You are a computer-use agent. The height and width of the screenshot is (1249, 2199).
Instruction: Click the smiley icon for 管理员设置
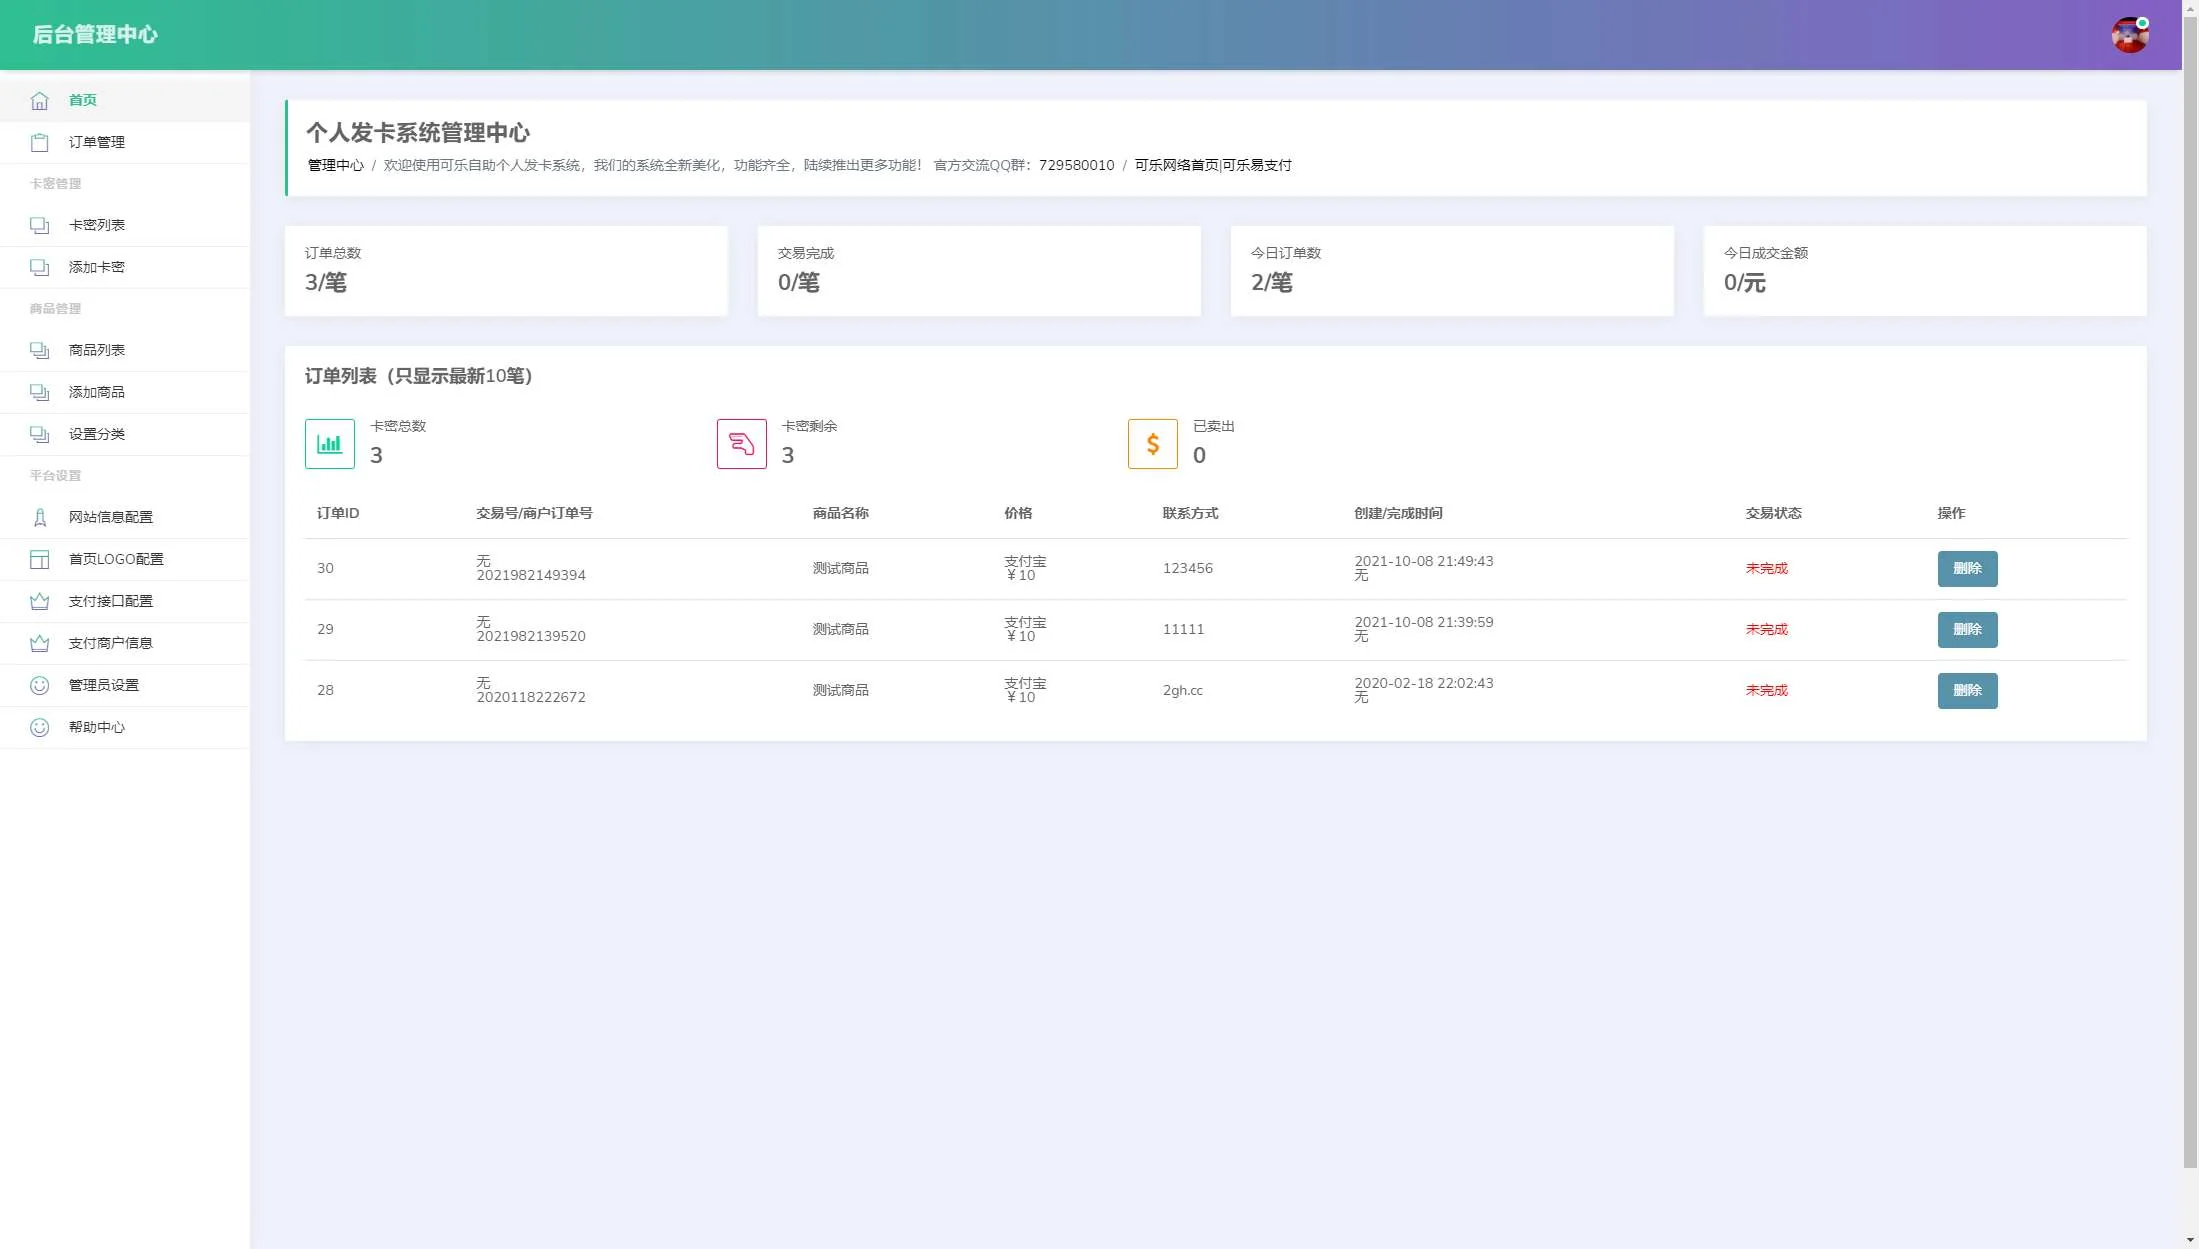(39, 686)
